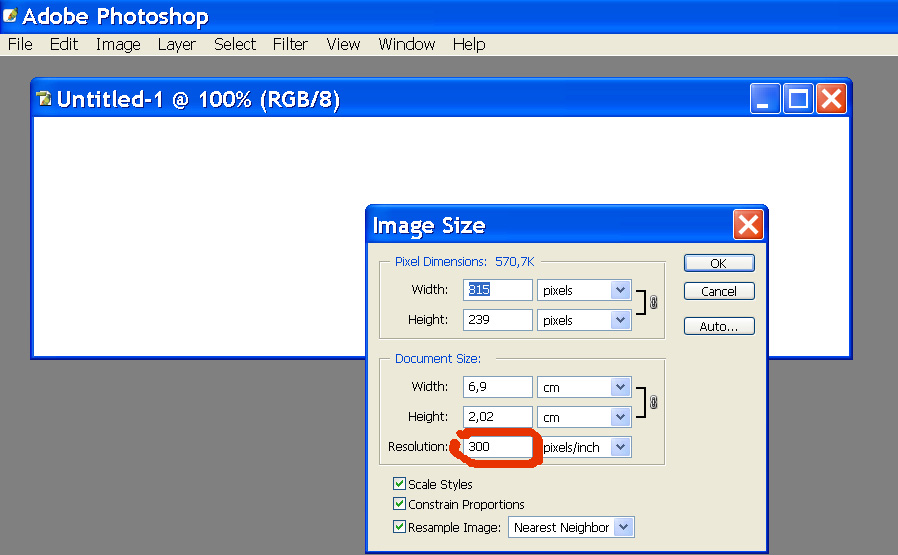The width and height of the screenshot is (898, 555).
Task: Open the Edit menu
Action: point(64,44)
